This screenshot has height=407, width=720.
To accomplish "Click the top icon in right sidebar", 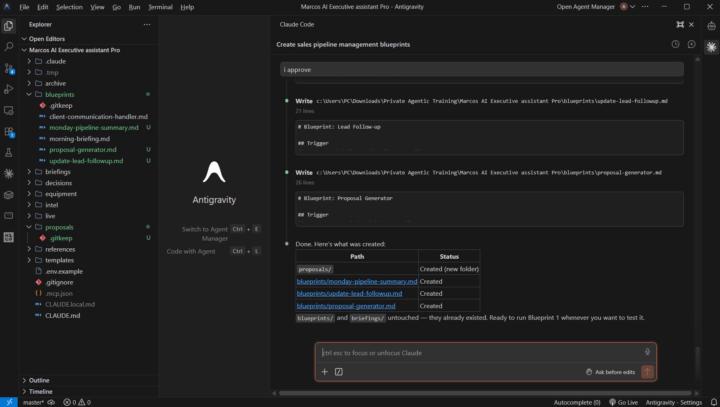I will [x=711, y=26].
